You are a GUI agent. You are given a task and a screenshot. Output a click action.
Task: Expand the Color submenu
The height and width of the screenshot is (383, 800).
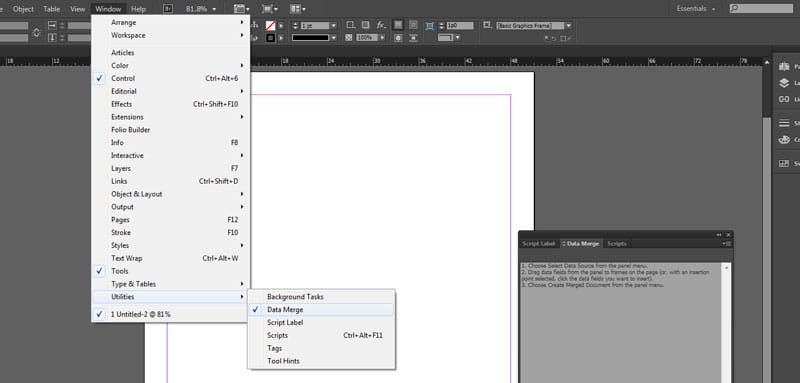click(x=171, y=65)
